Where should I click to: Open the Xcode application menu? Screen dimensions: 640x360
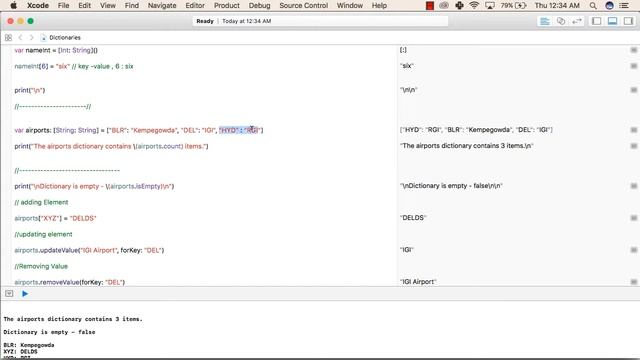click(x=38, y=5)
